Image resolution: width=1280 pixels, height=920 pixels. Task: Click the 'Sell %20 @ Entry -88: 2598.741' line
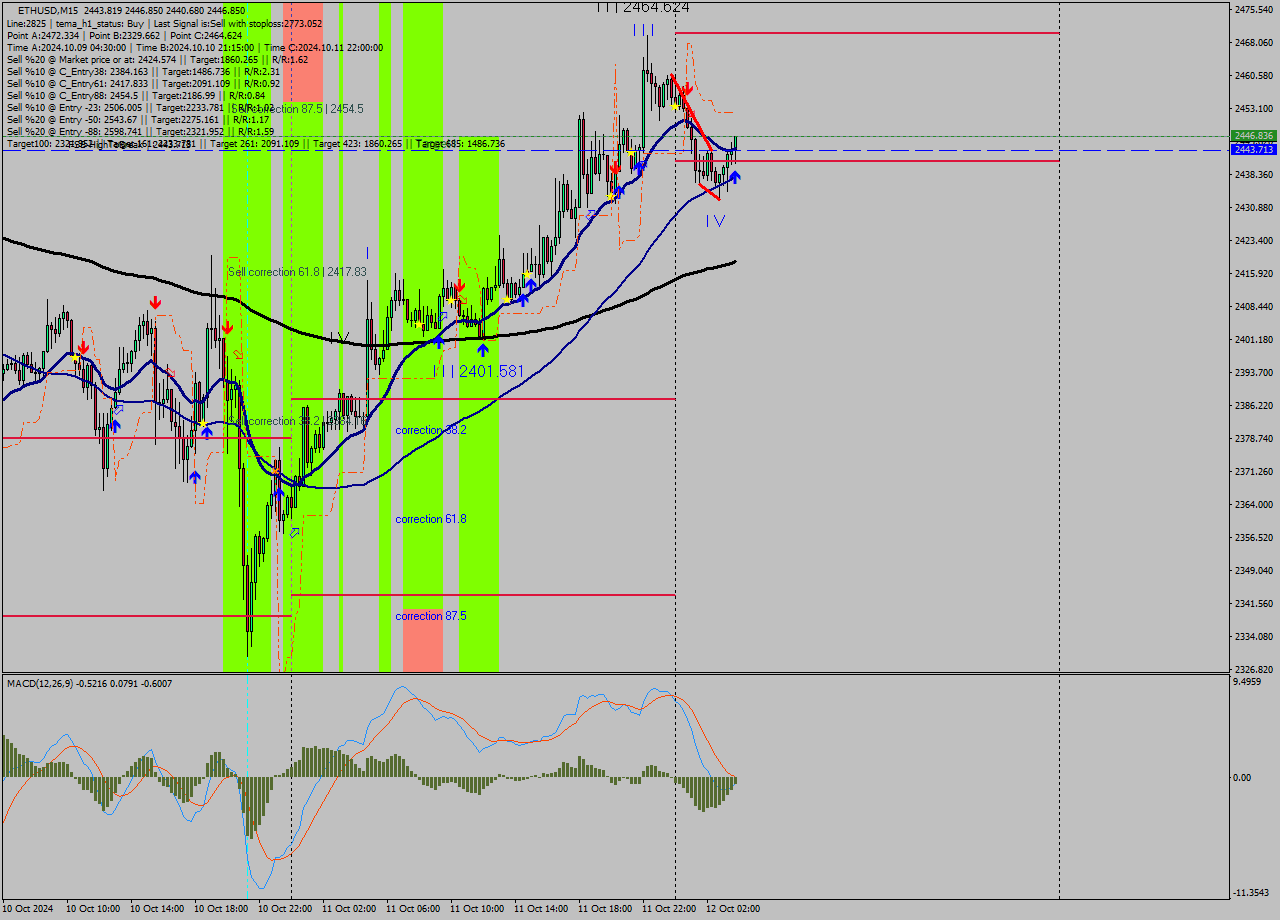pos(140,131)
